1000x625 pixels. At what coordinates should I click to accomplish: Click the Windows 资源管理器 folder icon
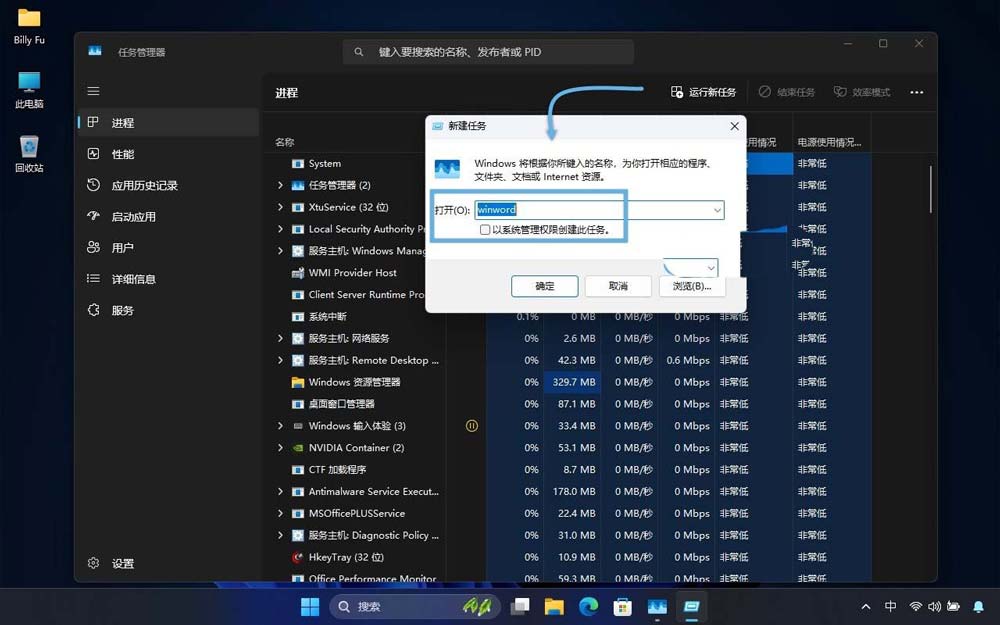pyautogui.click(x=297, y=382)
